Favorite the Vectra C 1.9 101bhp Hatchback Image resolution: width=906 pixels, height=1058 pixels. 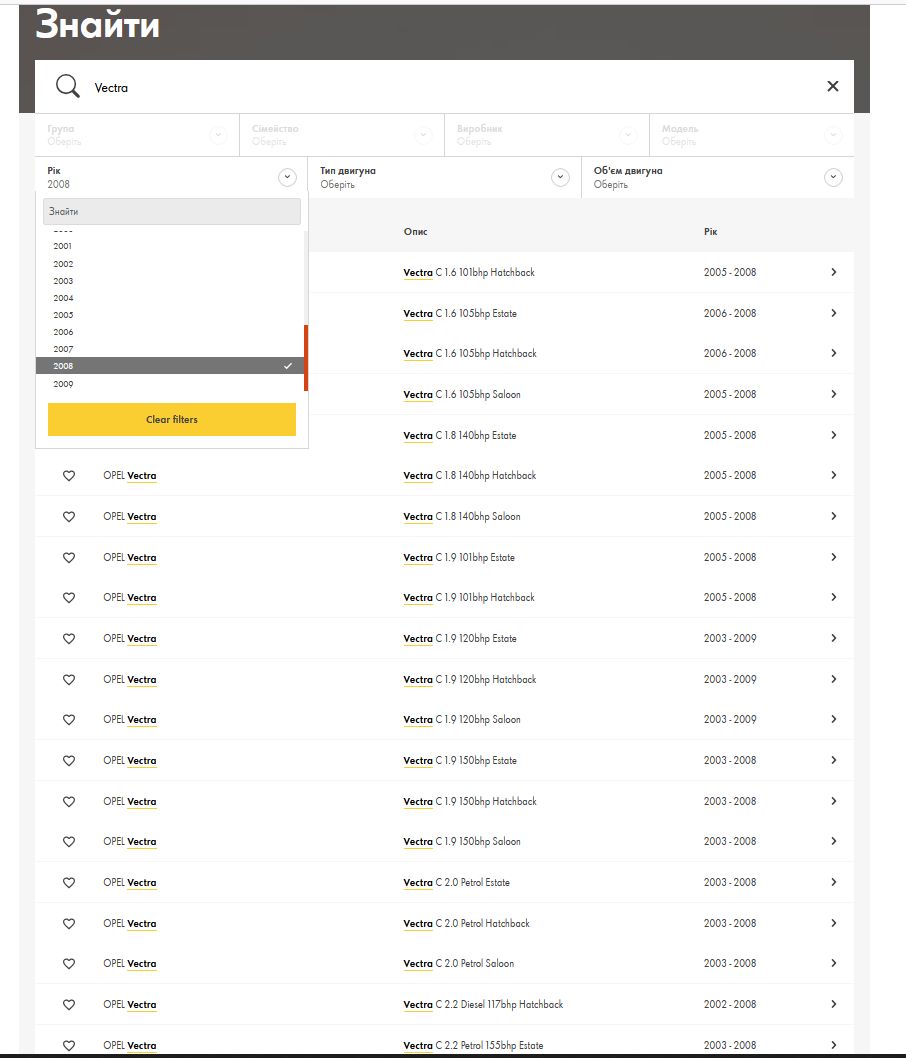coord(69,598)
